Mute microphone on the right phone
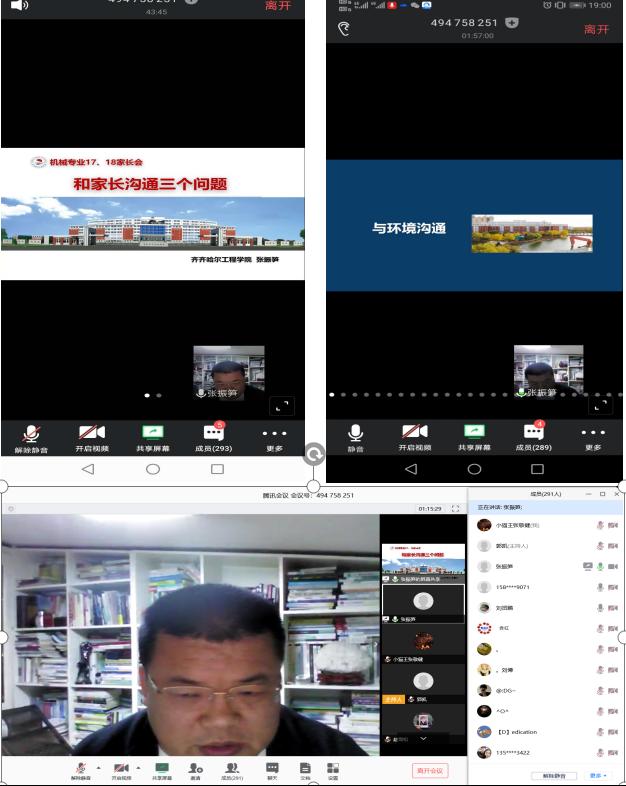Image resolution: width=626 pixels, height=786 pixels. click(355, 436)
